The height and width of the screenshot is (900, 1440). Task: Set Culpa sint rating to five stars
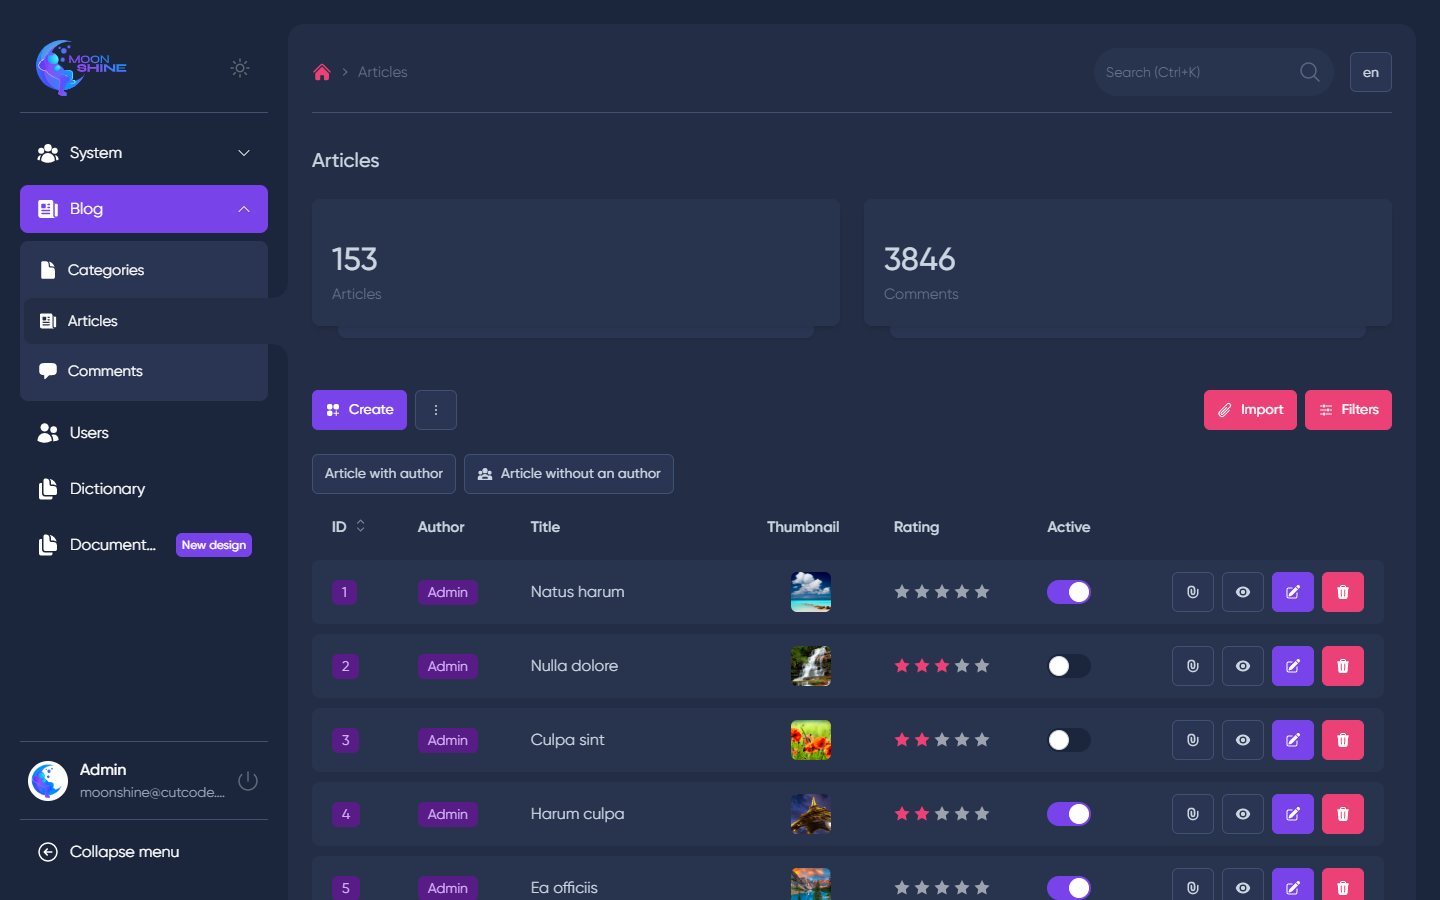982,740
